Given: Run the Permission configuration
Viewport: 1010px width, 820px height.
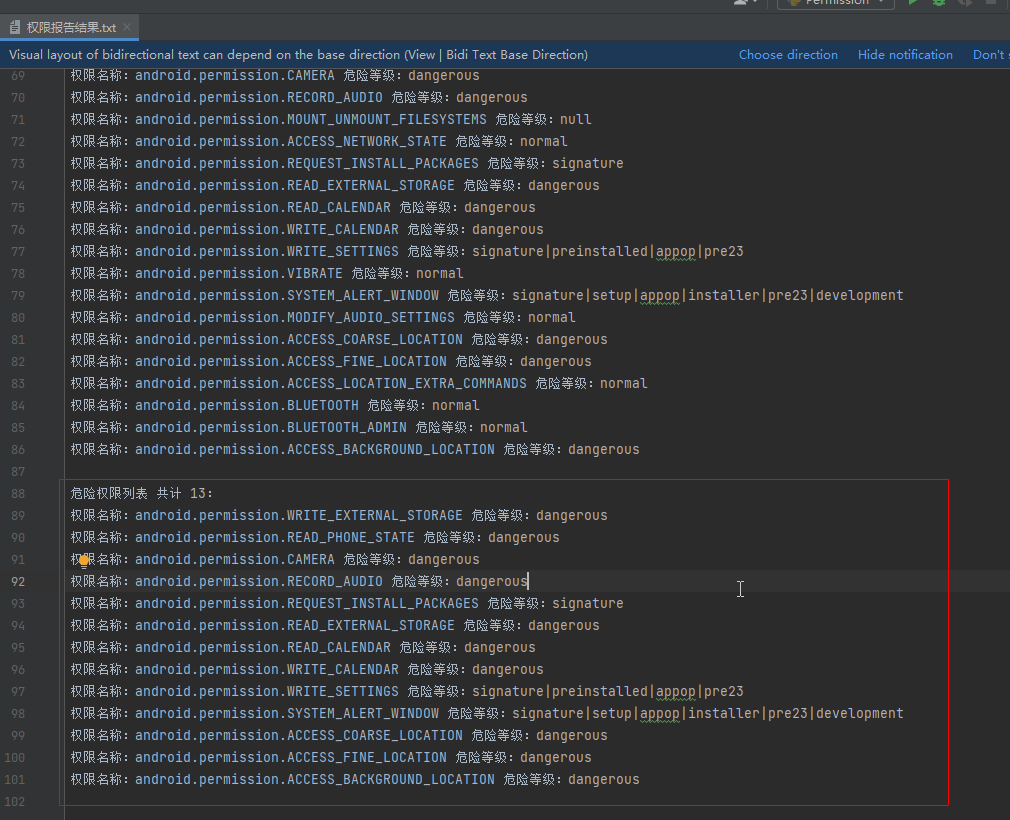Looking at the screenshot, I should 913,4.
